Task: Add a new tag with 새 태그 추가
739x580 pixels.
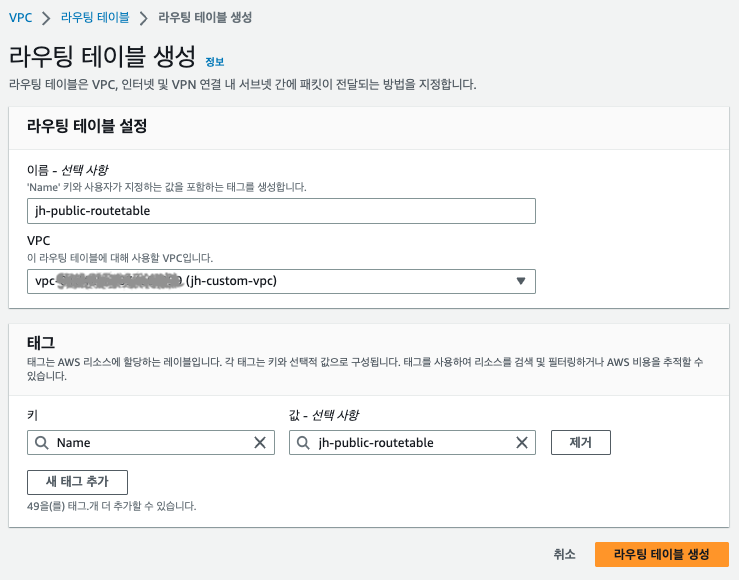Action: (77, 482)
